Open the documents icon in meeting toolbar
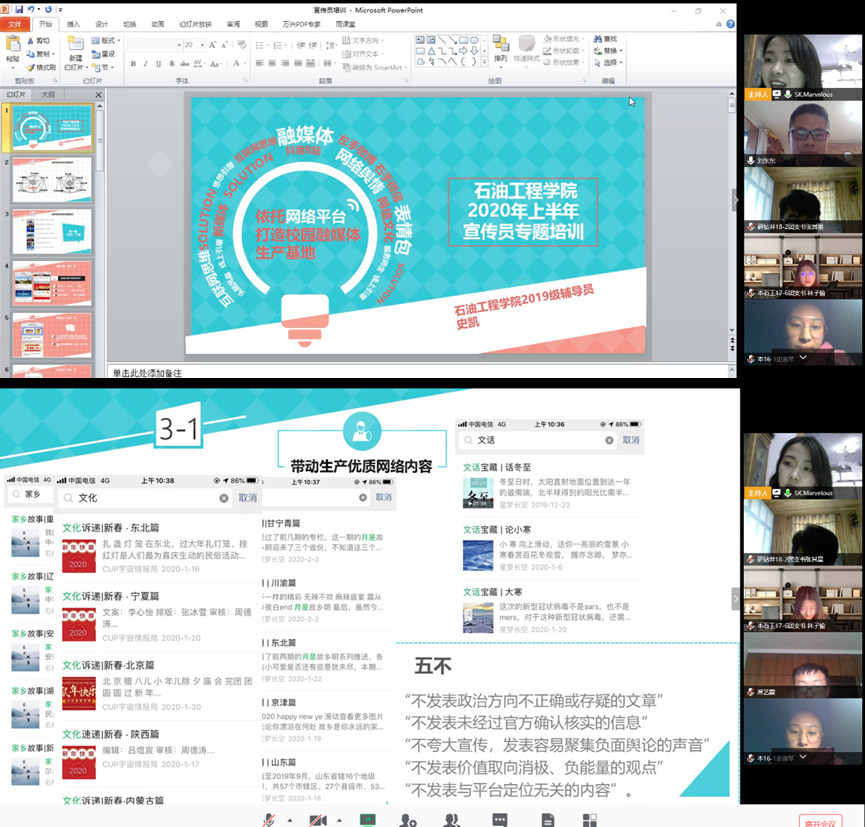This screenshot has height=827, width=865. point(546,819)
